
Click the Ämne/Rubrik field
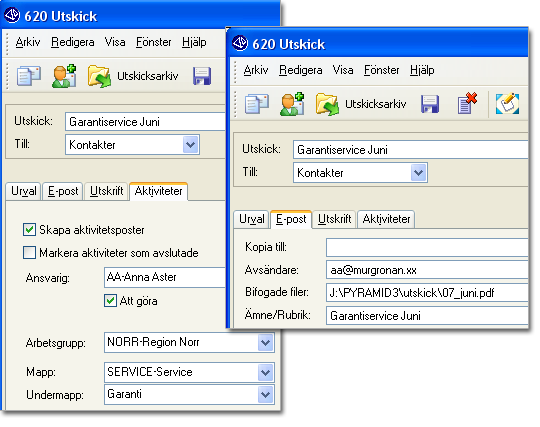427,315
